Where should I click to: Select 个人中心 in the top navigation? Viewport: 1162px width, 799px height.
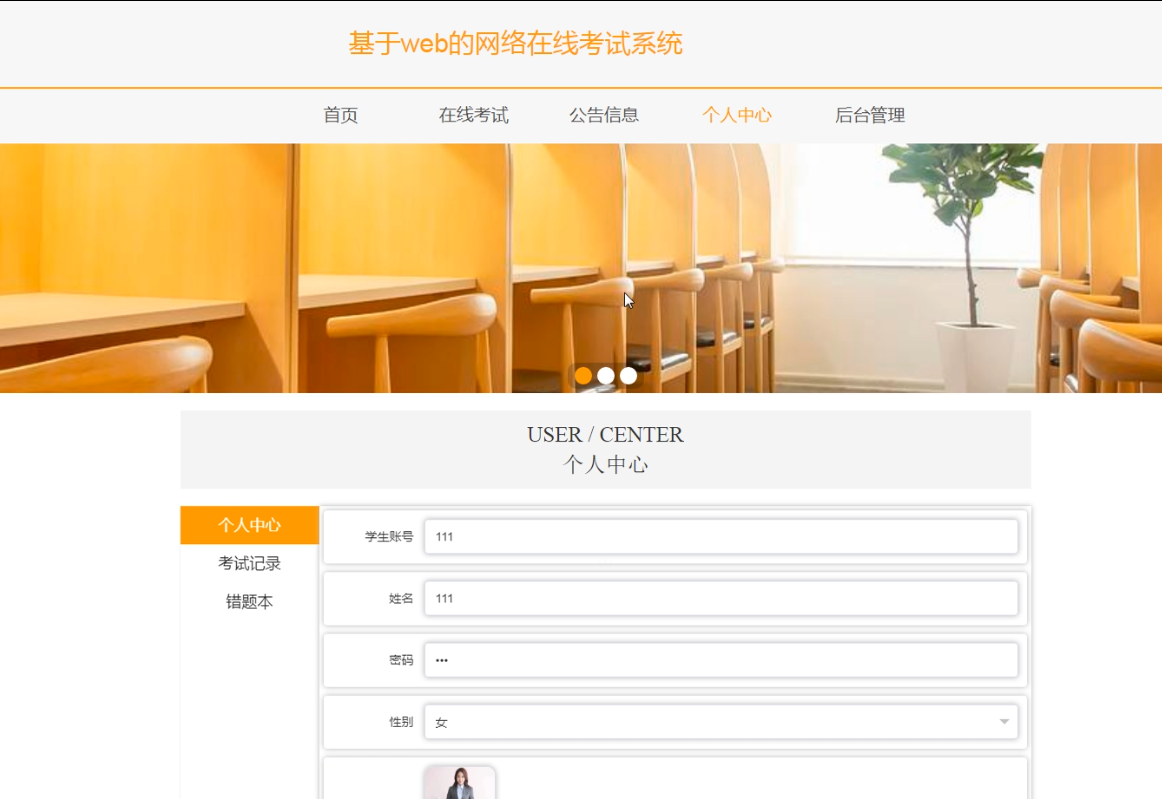pyautogui.click(x=737, y=115)
